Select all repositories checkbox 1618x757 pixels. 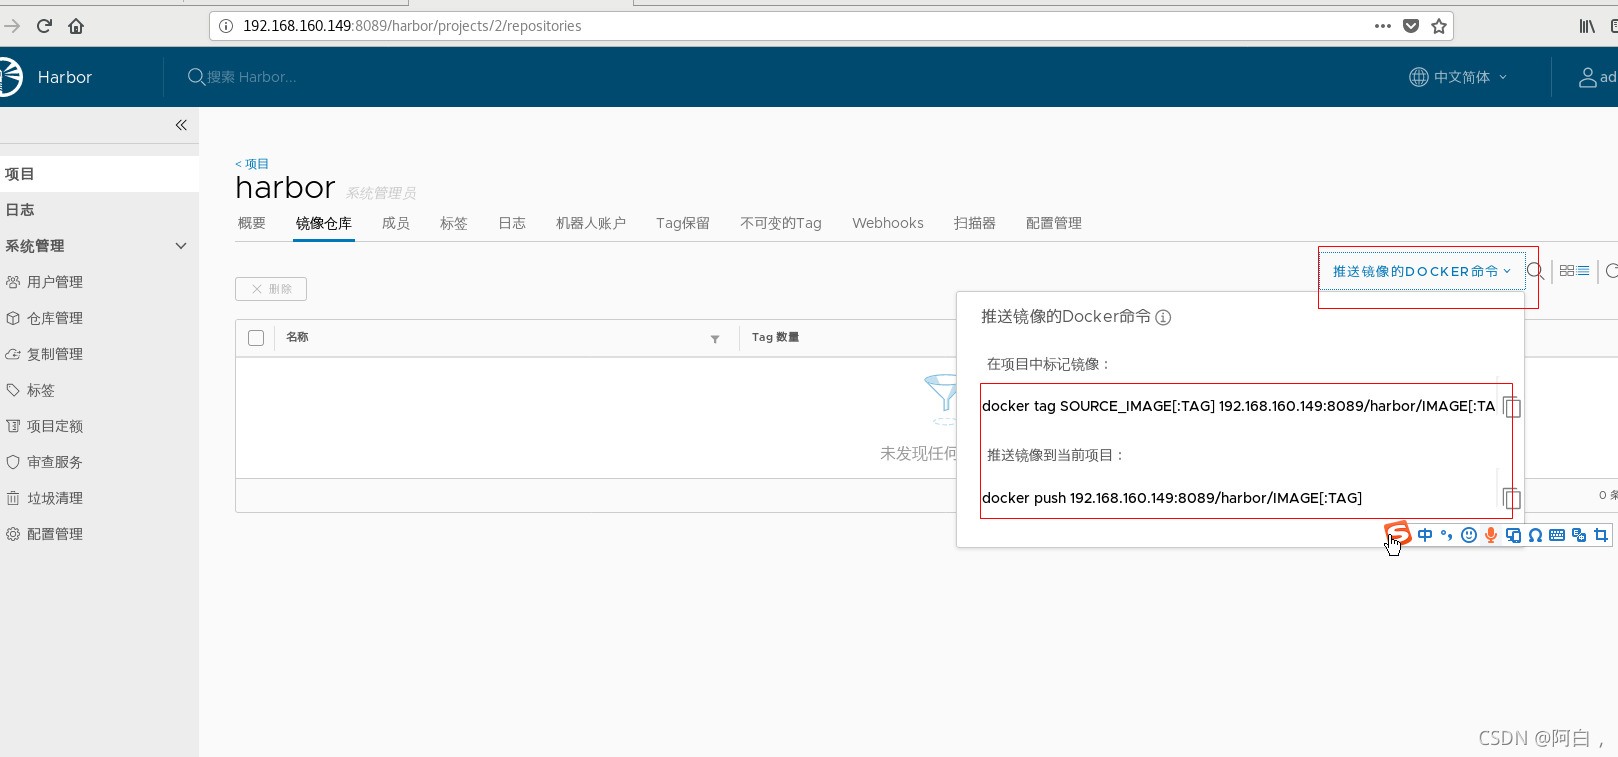[256, 338]
